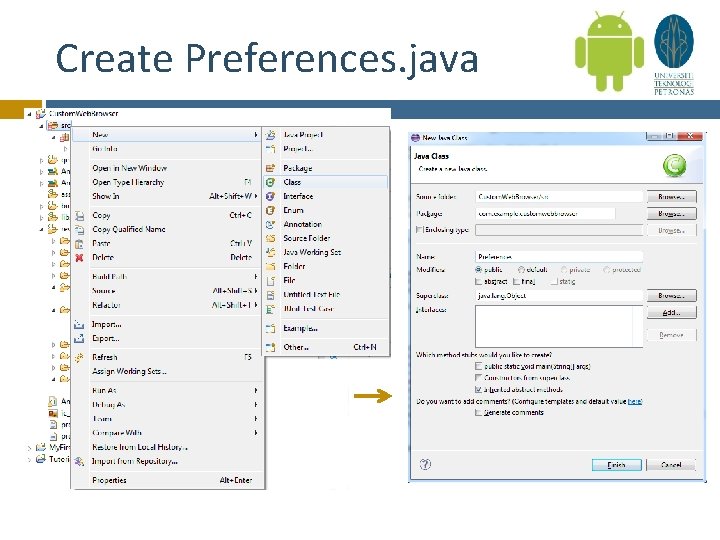The height and width of the screenshot is (540, 720).
Task: Select Java Project icon in New submenu
Action: coord(270,135)
